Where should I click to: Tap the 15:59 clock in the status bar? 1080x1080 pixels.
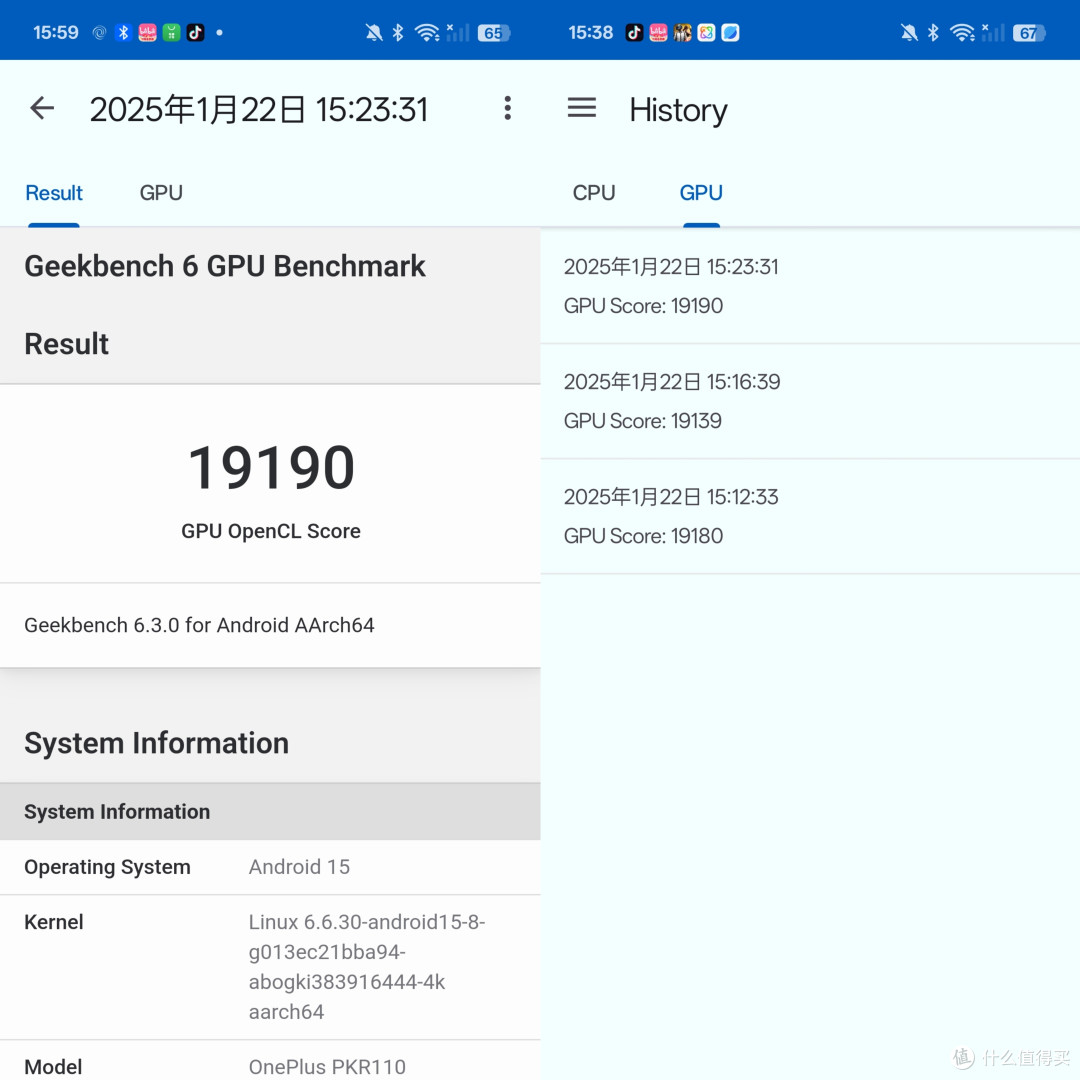[x=56, y=32]
